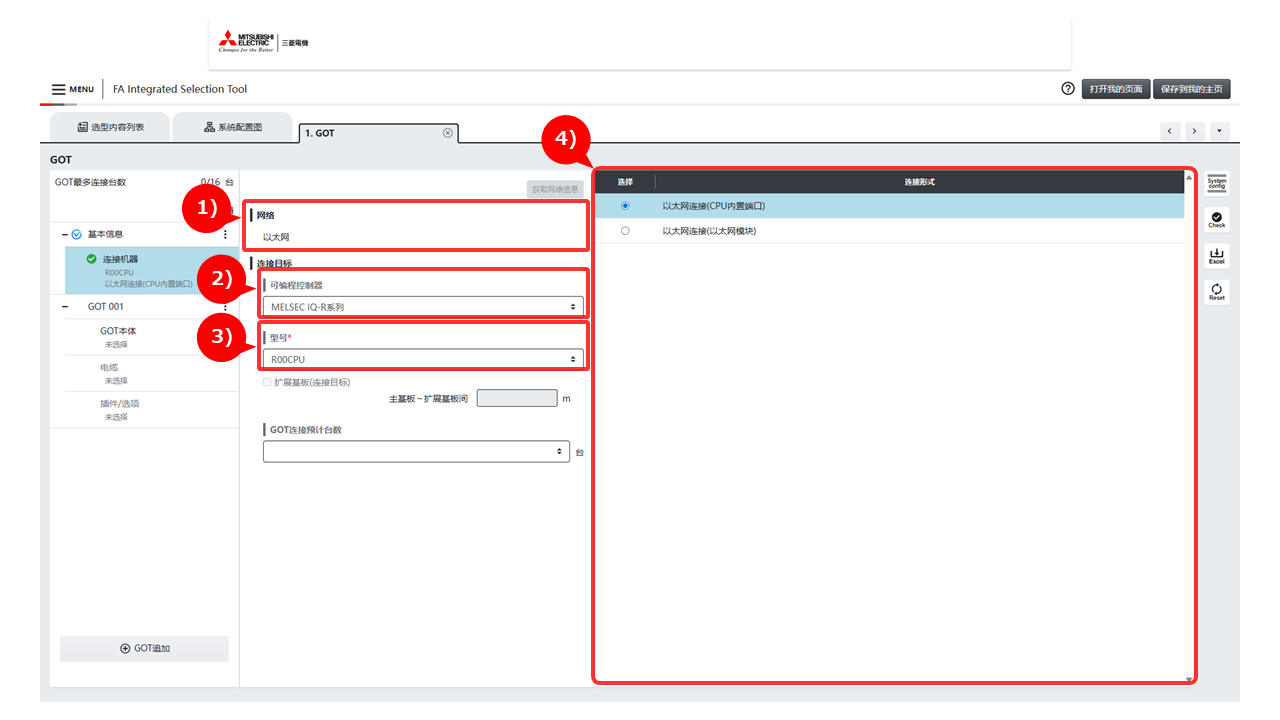Click the GOT追加 button
The width and height of the screenshot is (1280, 720).
pos(144,649)
